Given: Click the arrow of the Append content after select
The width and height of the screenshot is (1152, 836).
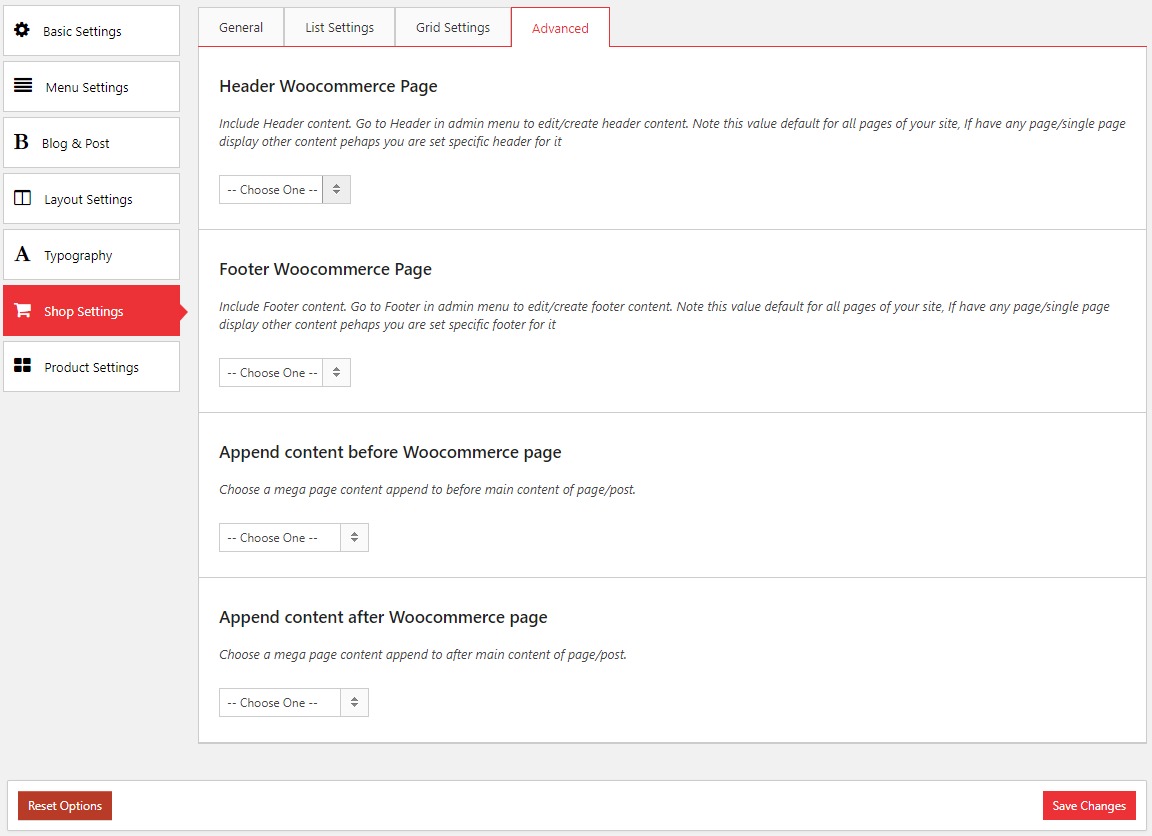Looking at the screenshot, I should (354, 702).
